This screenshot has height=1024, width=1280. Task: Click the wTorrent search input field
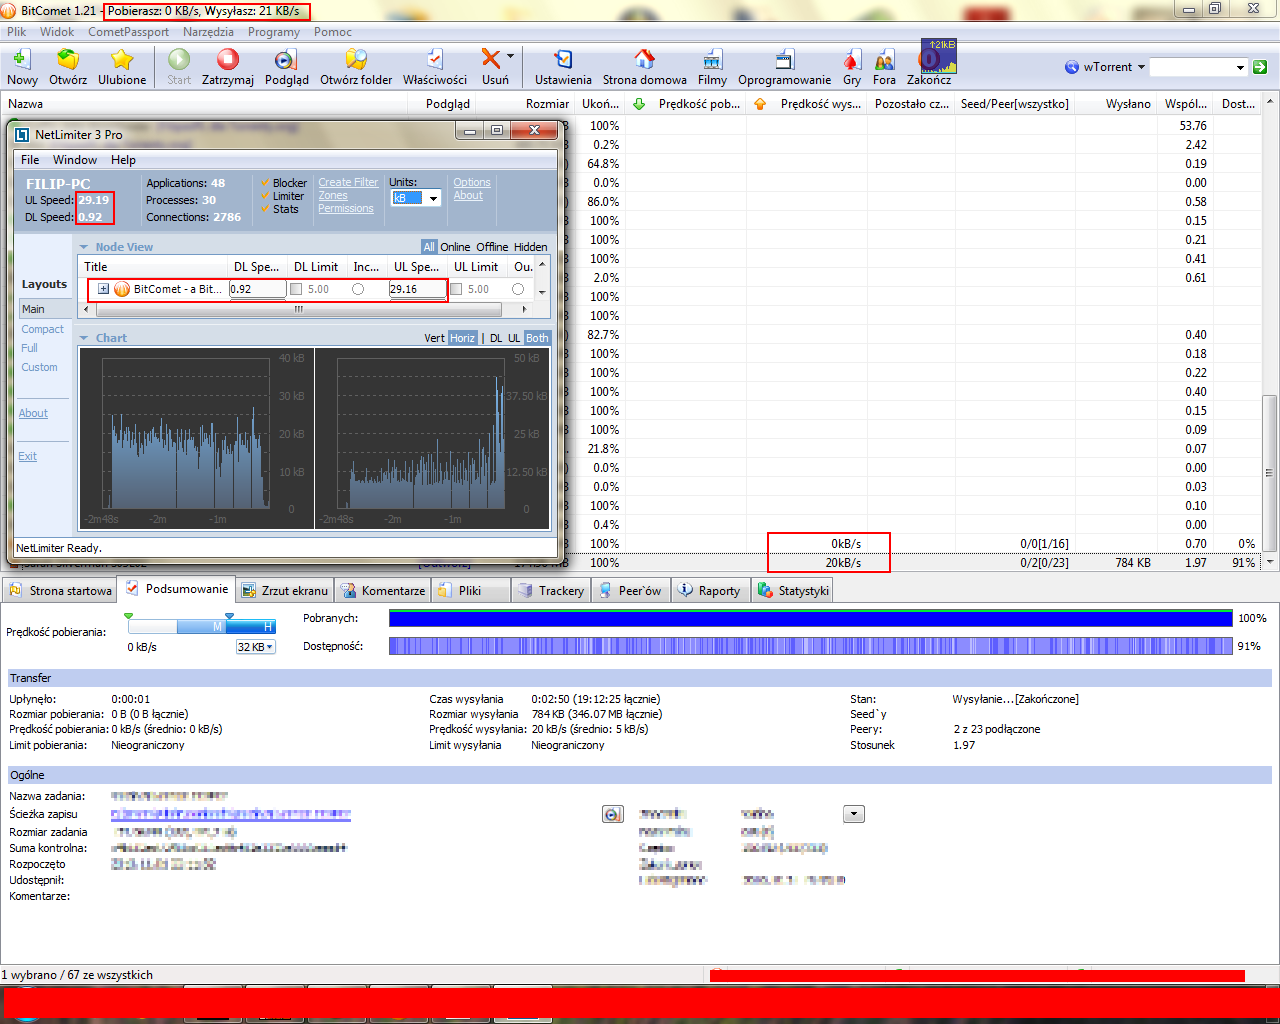pyautogui.click(x=1191, y=67)
